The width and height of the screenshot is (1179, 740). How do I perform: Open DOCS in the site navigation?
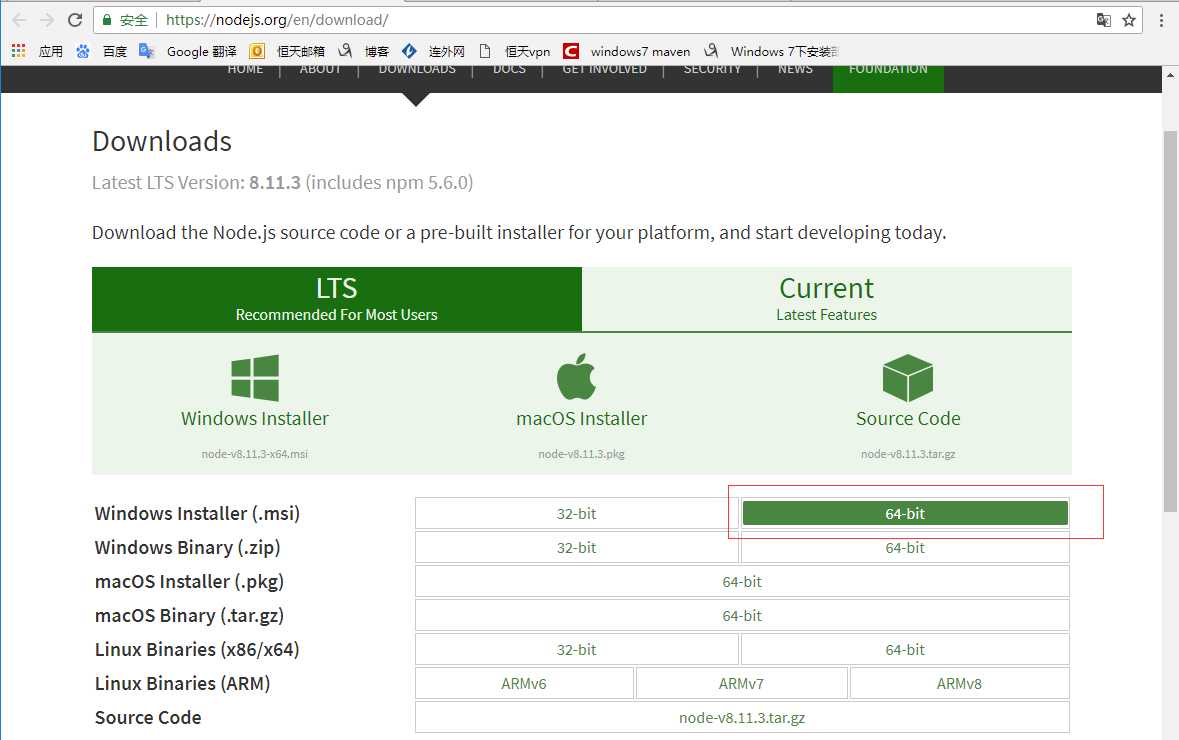(509, 68)
